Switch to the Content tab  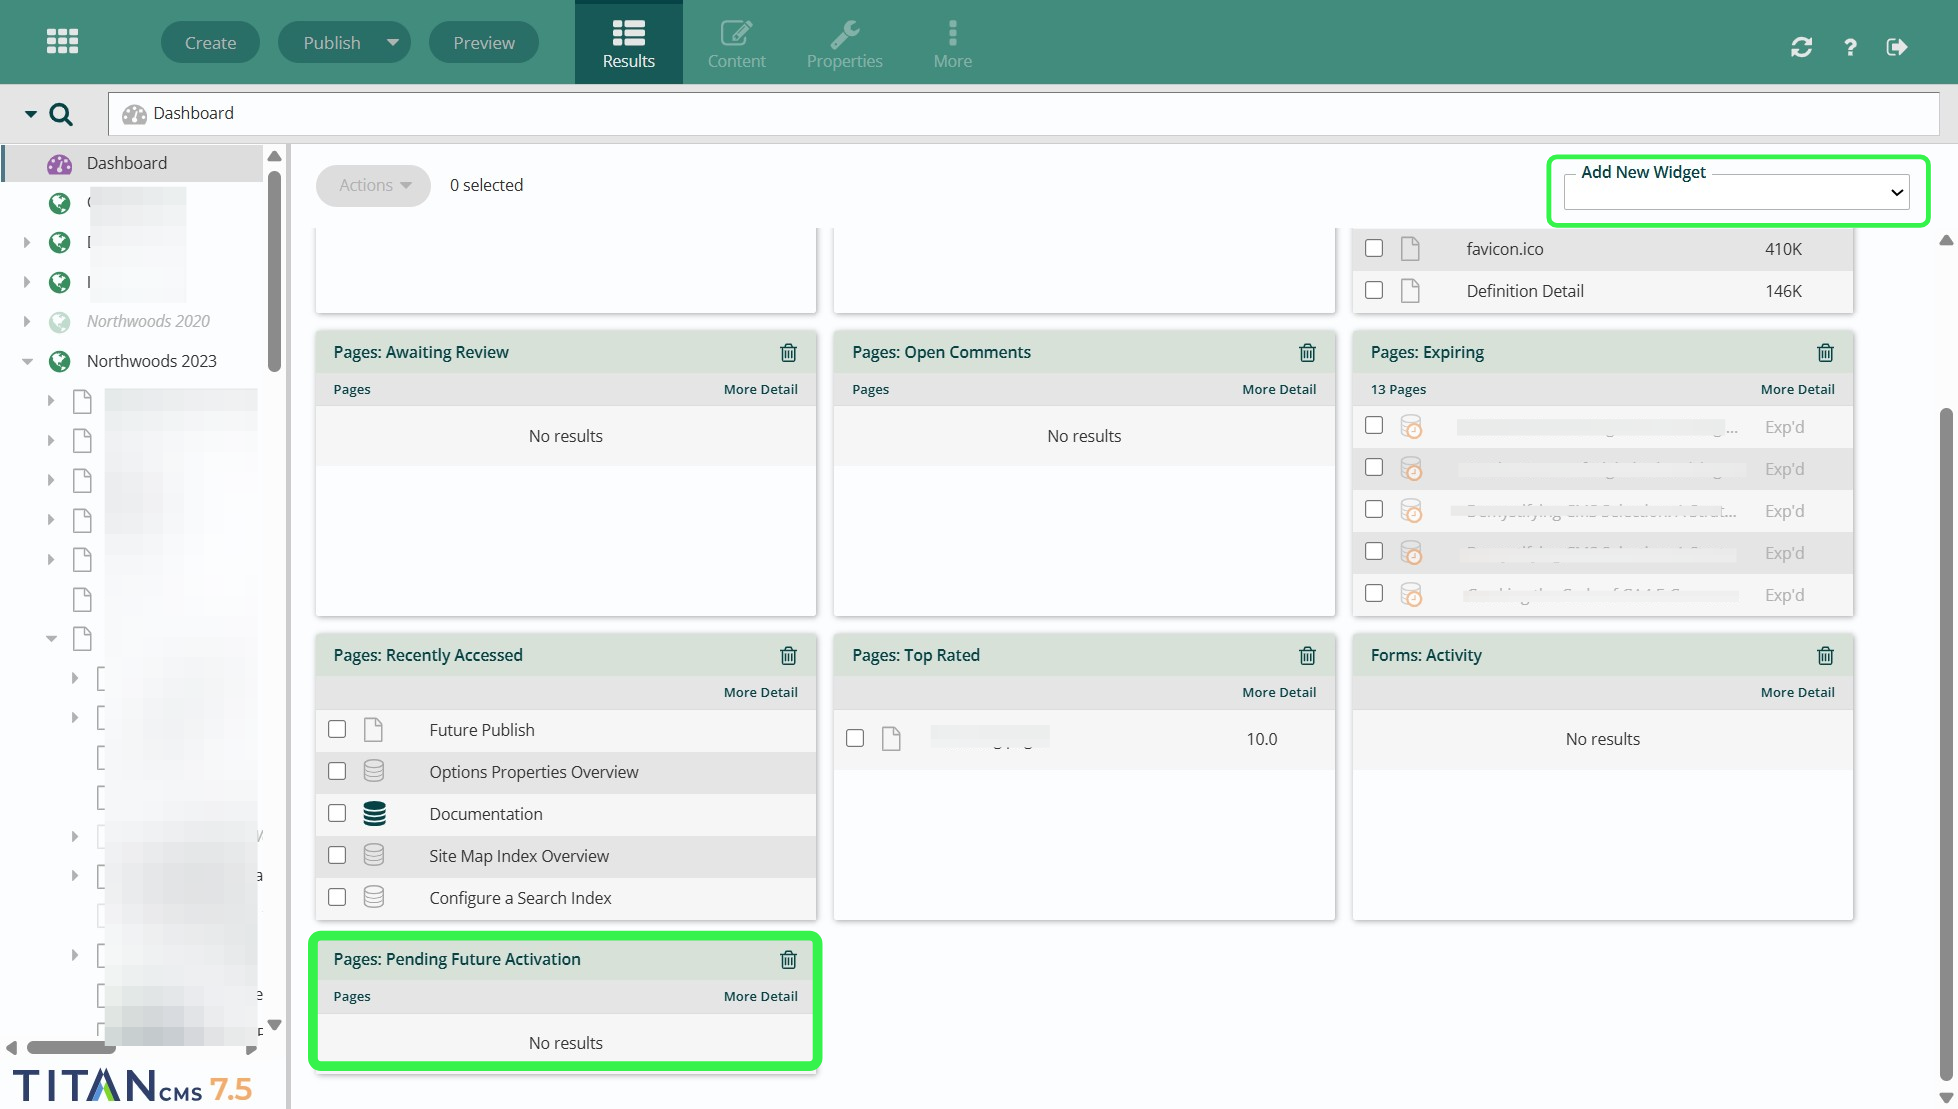click(736, 42)
